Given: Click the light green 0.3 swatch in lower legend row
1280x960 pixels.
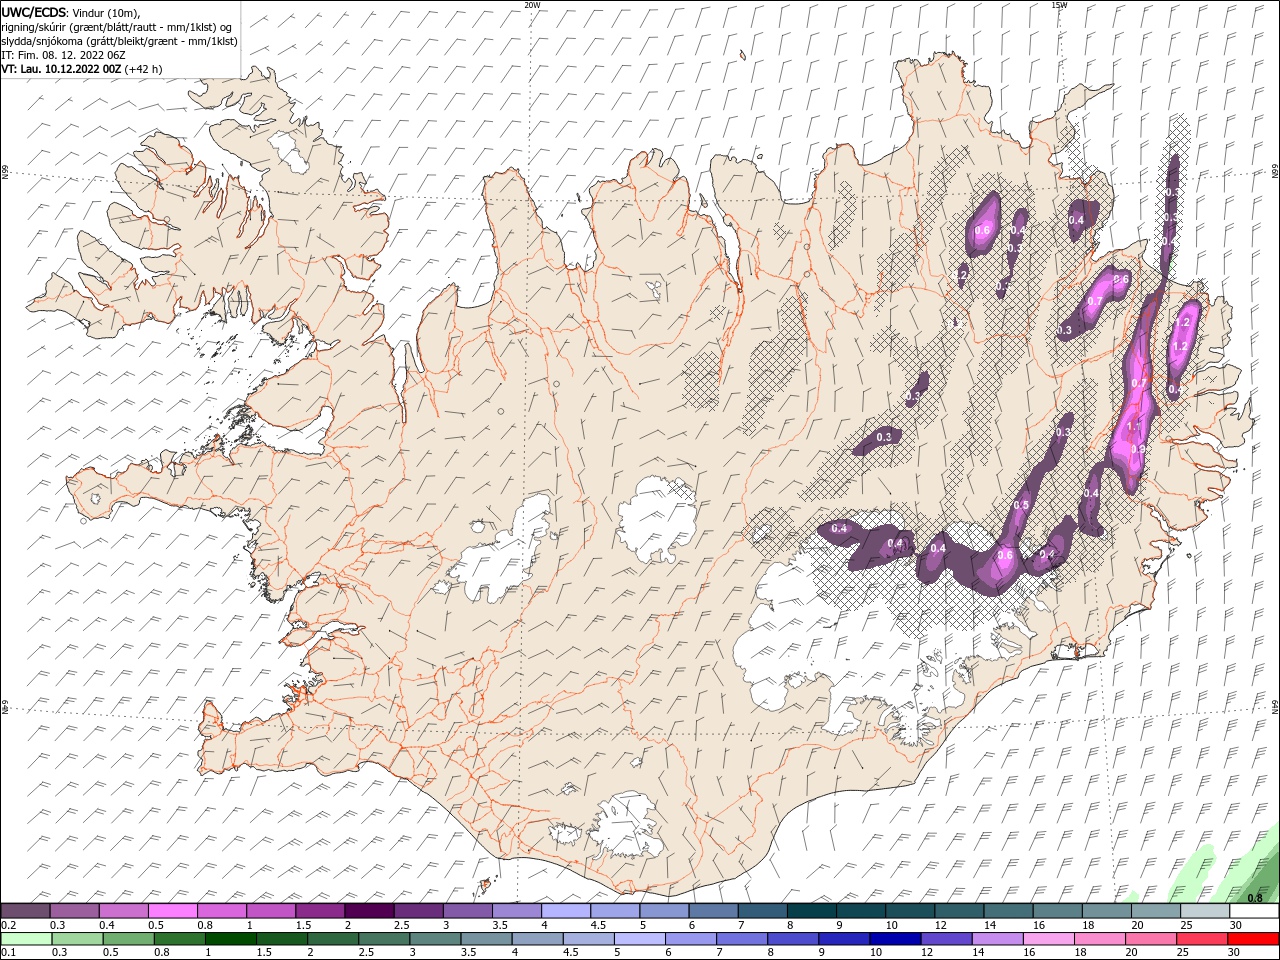Looking at the screenshot, I should coord(77,939).
